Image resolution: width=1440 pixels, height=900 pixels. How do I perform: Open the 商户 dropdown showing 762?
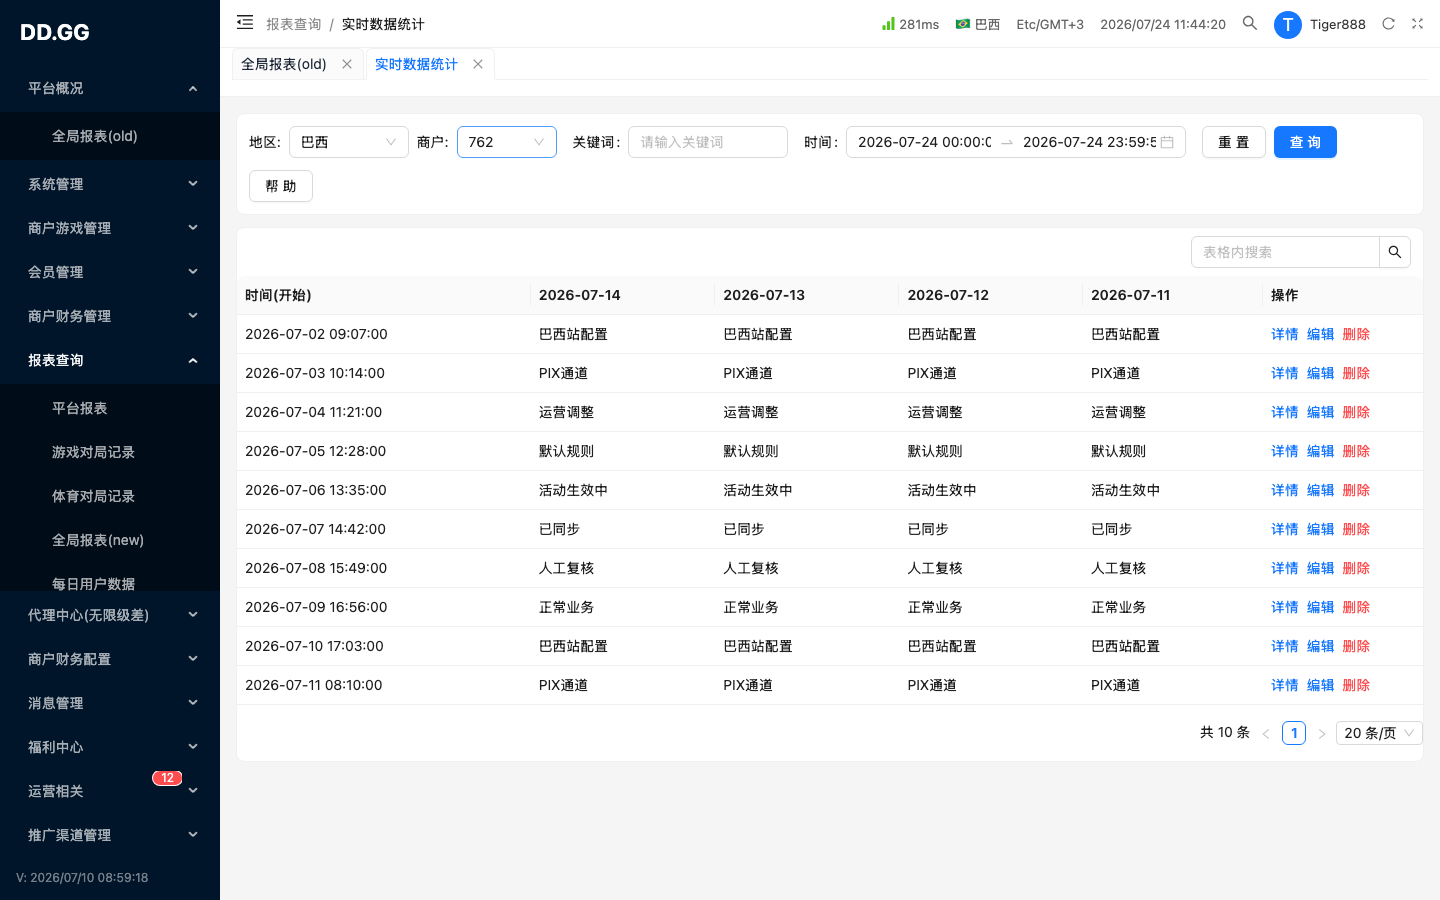(x=507, y=142)
